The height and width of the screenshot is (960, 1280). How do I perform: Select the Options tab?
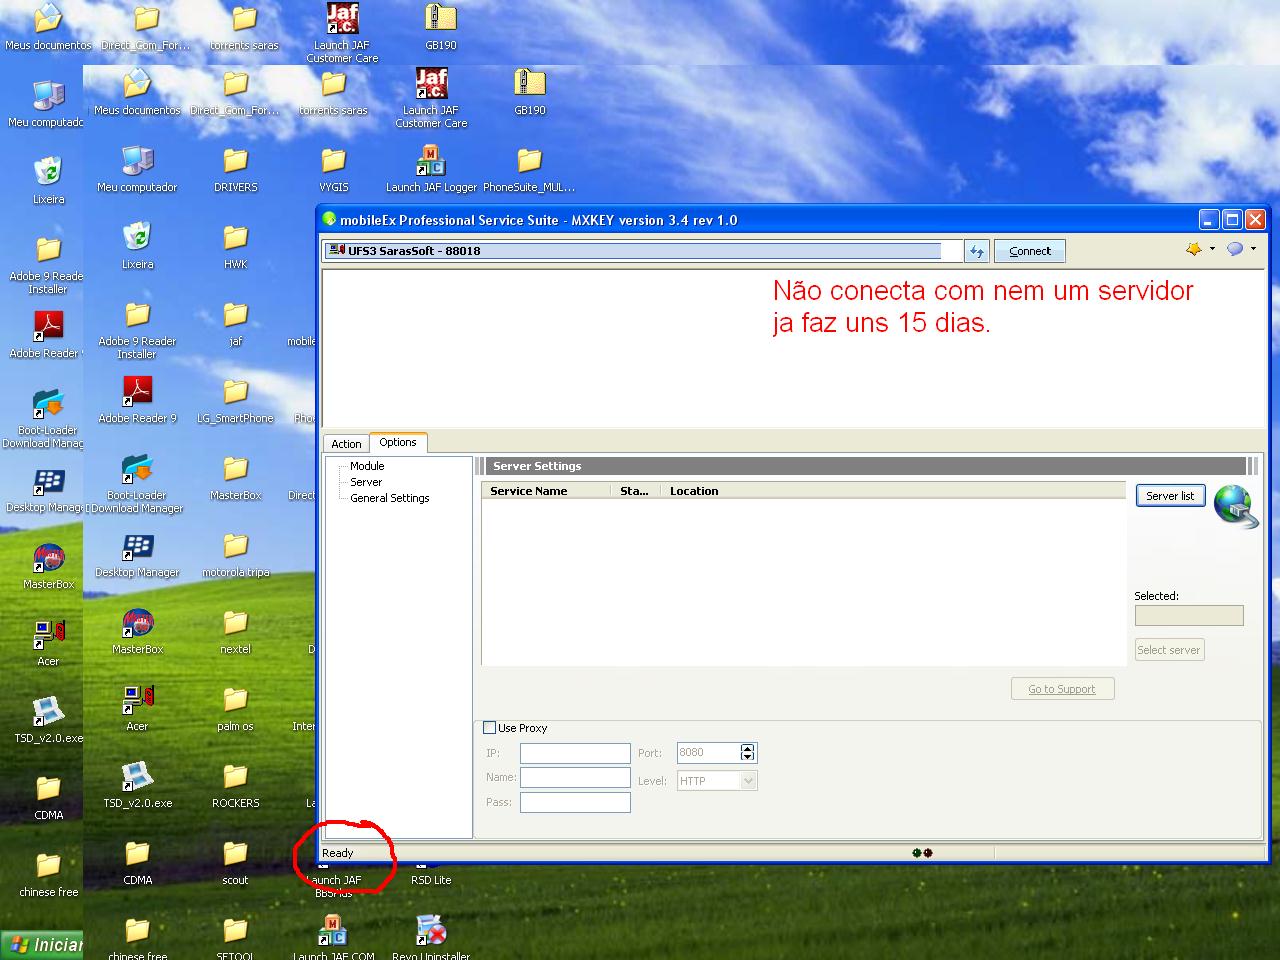coord(398,442)
